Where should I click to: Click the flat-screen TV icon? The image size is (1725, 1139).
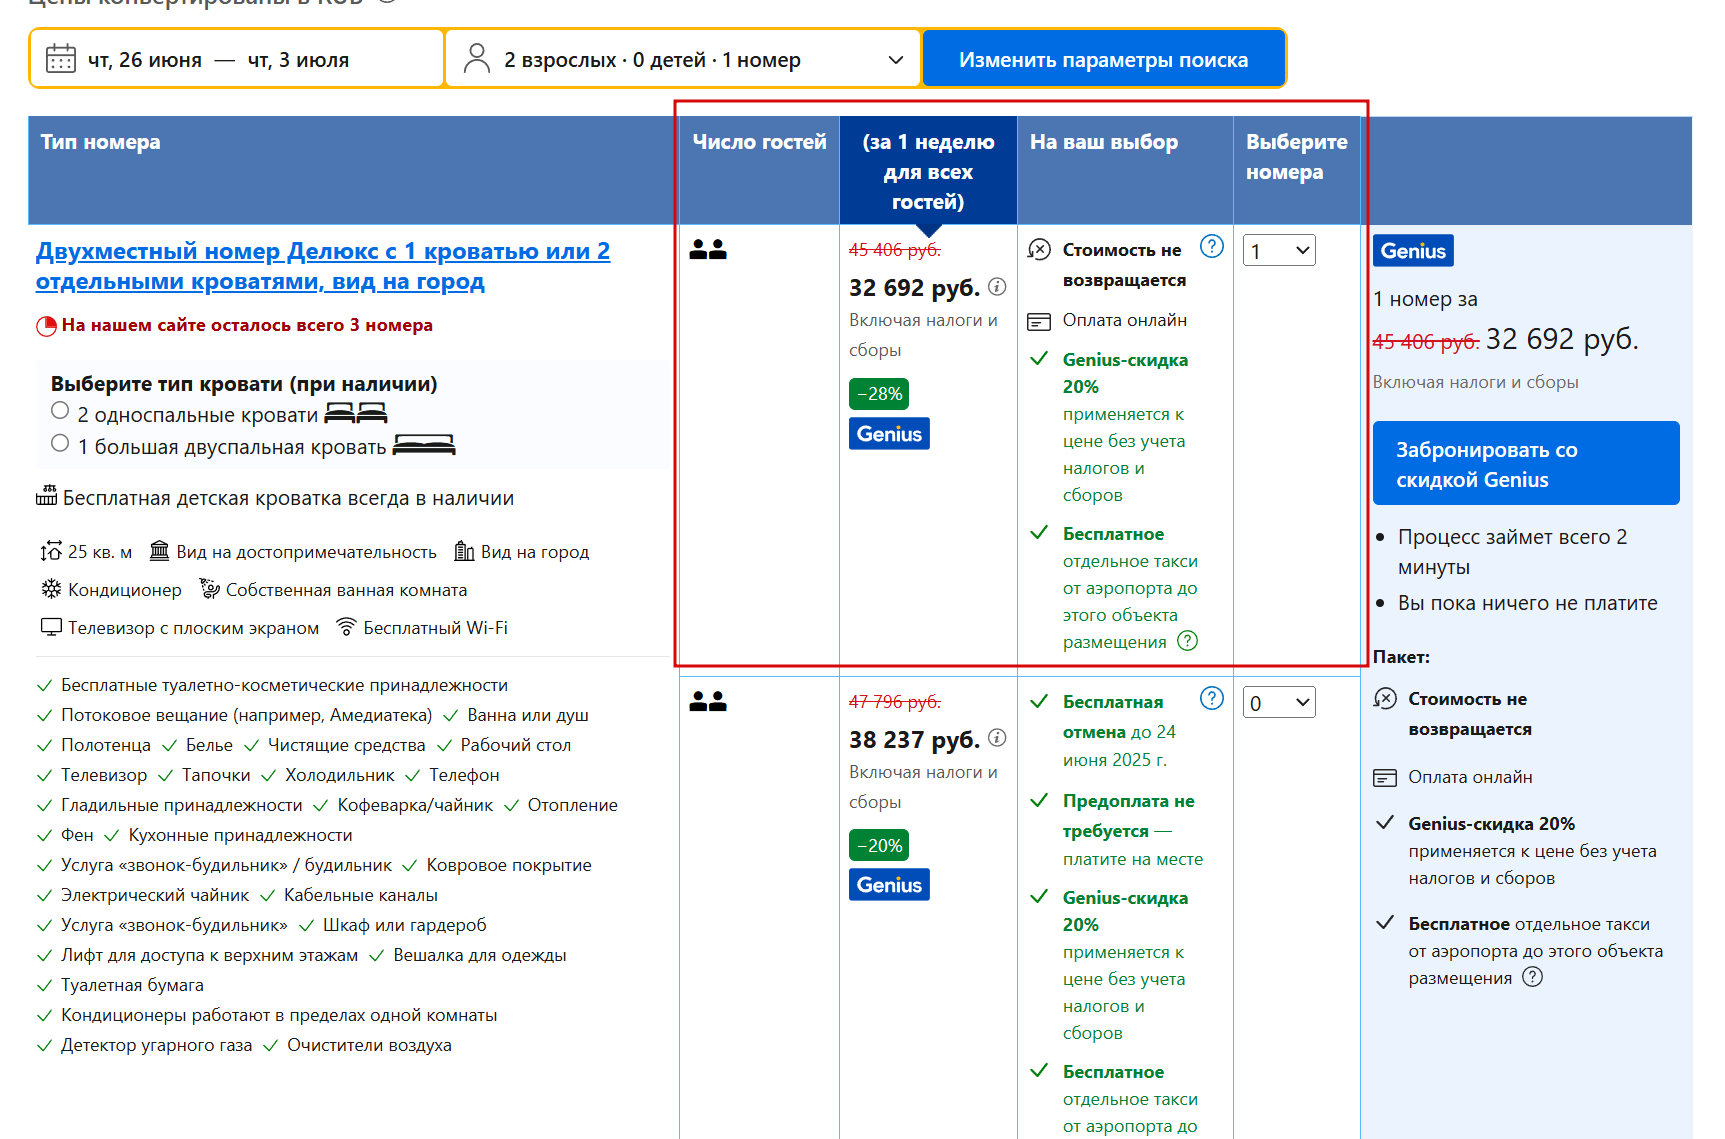(51, 627)
